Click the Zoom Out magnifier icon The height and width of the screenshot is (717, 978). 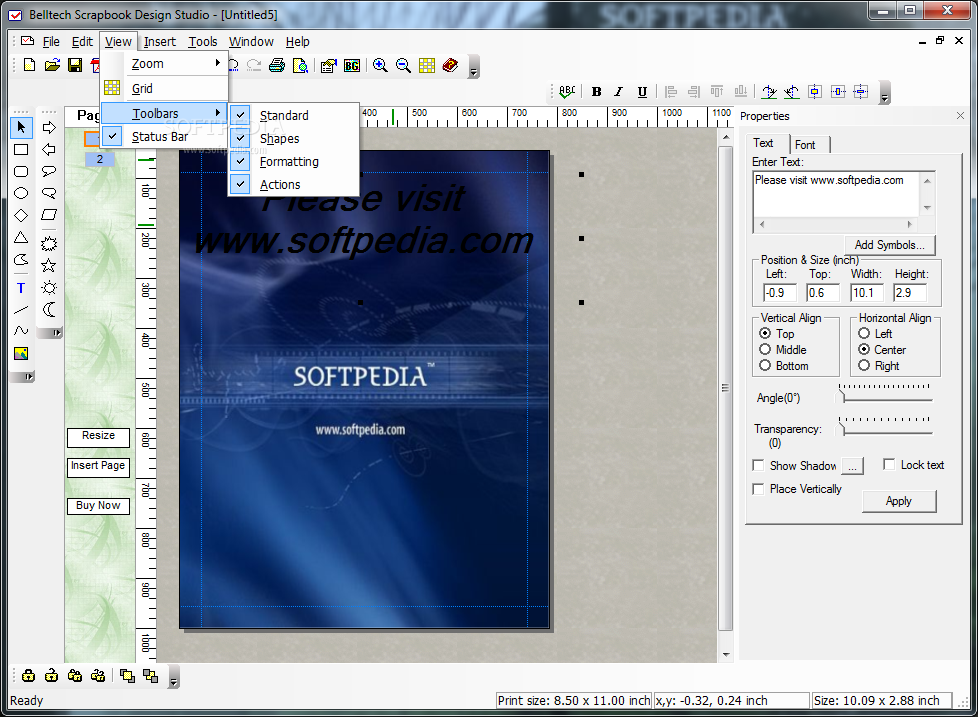(404, 65)
